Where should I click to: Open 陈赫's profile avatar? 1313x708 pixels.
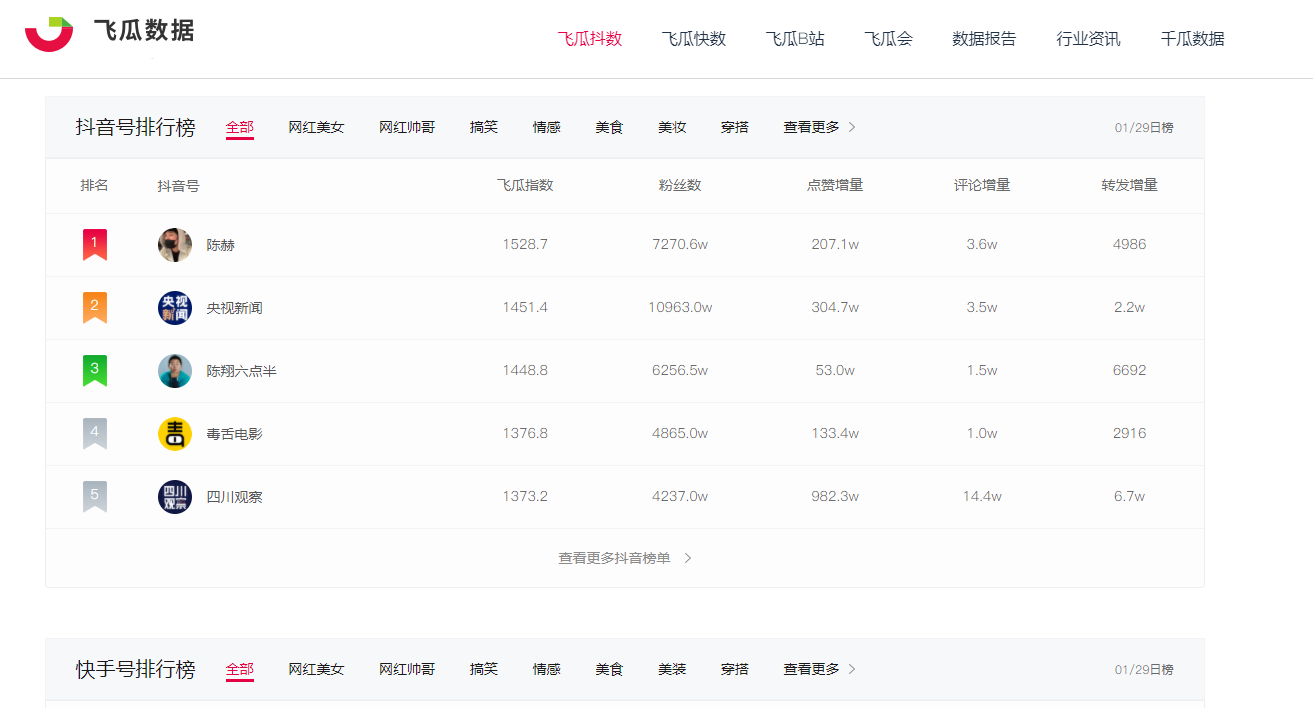pos(175,245)
